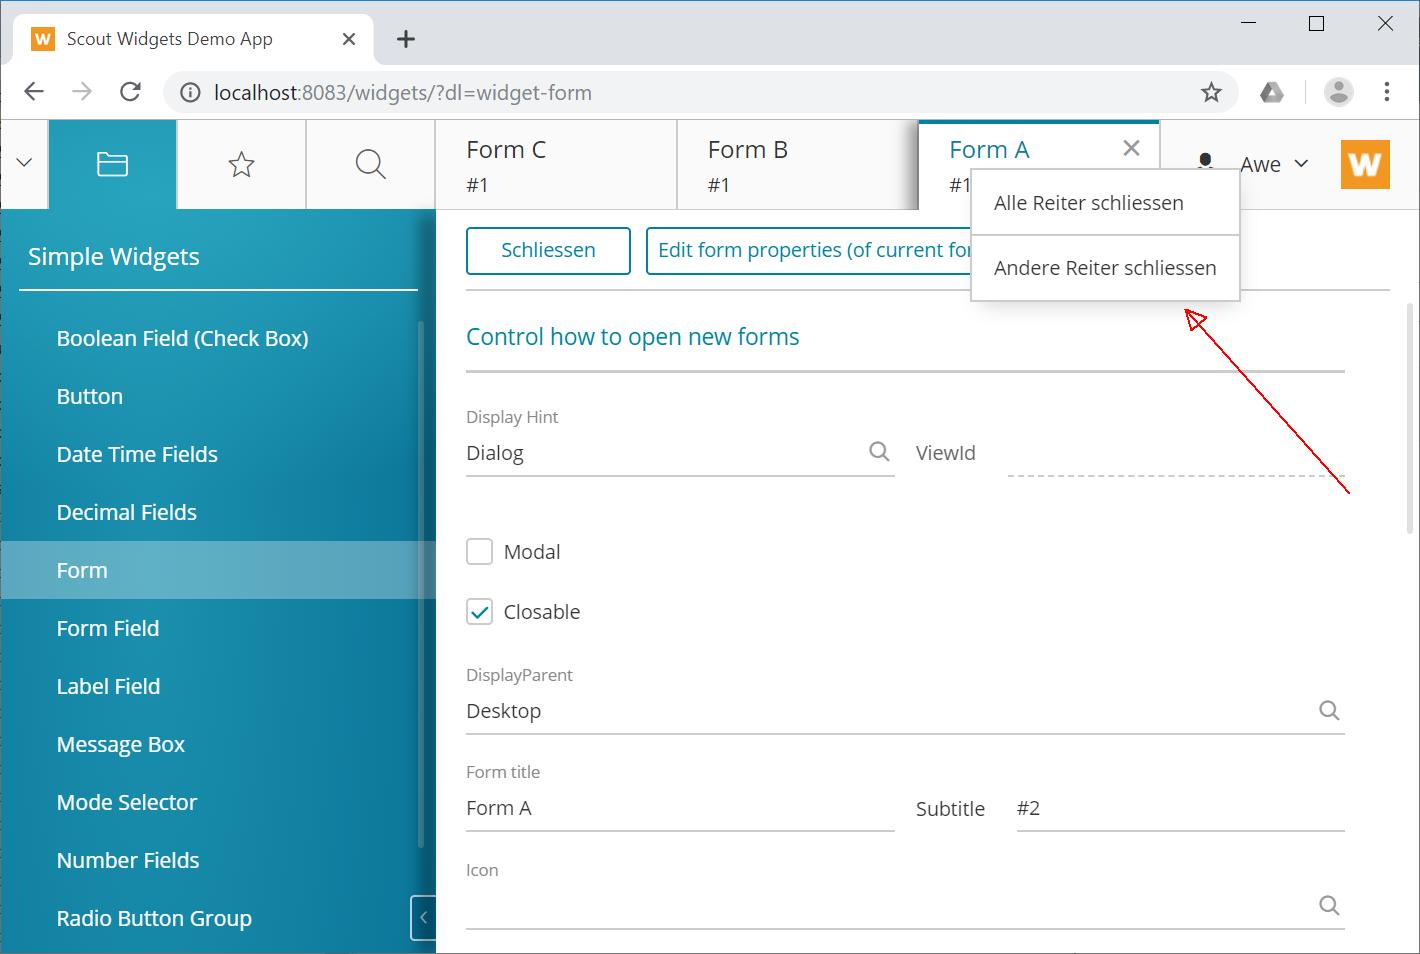This screenshot has height=954, width=1420.
Task: Open Mode Selector page
Action: pos(127,802)
